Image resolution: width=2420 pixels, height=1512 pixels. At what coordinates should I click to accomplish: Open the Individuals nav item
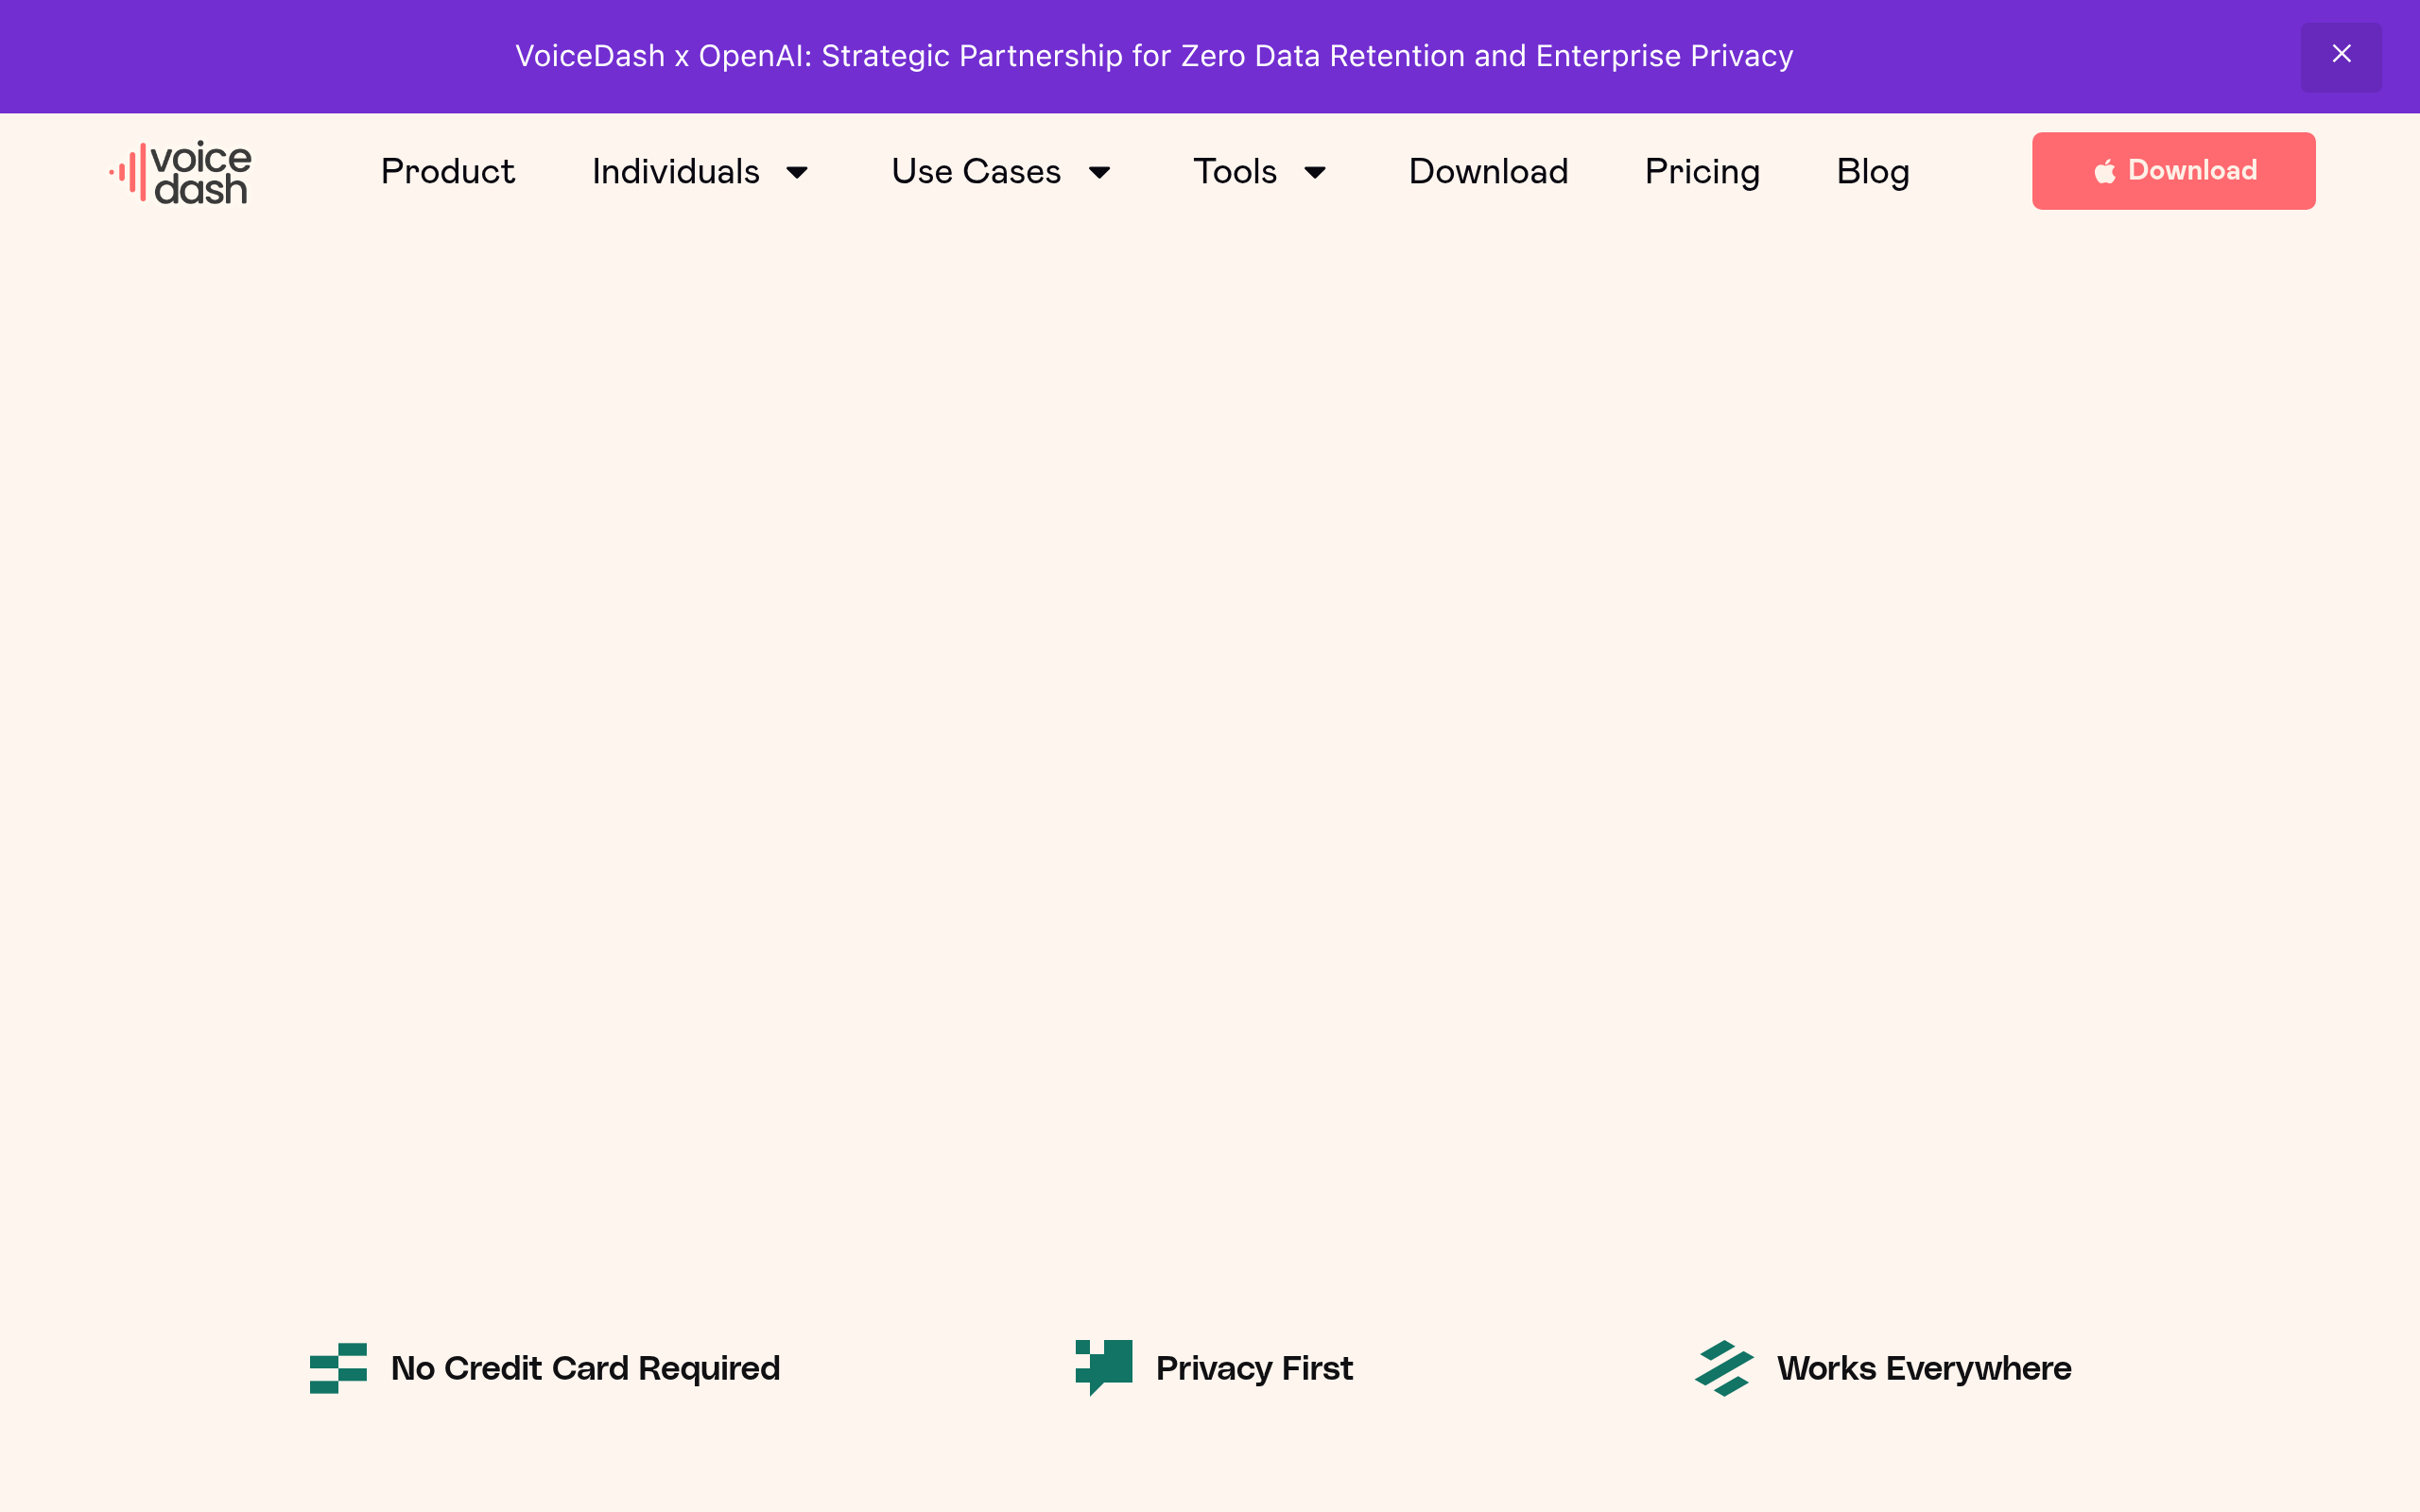click(x=675, y=171)
